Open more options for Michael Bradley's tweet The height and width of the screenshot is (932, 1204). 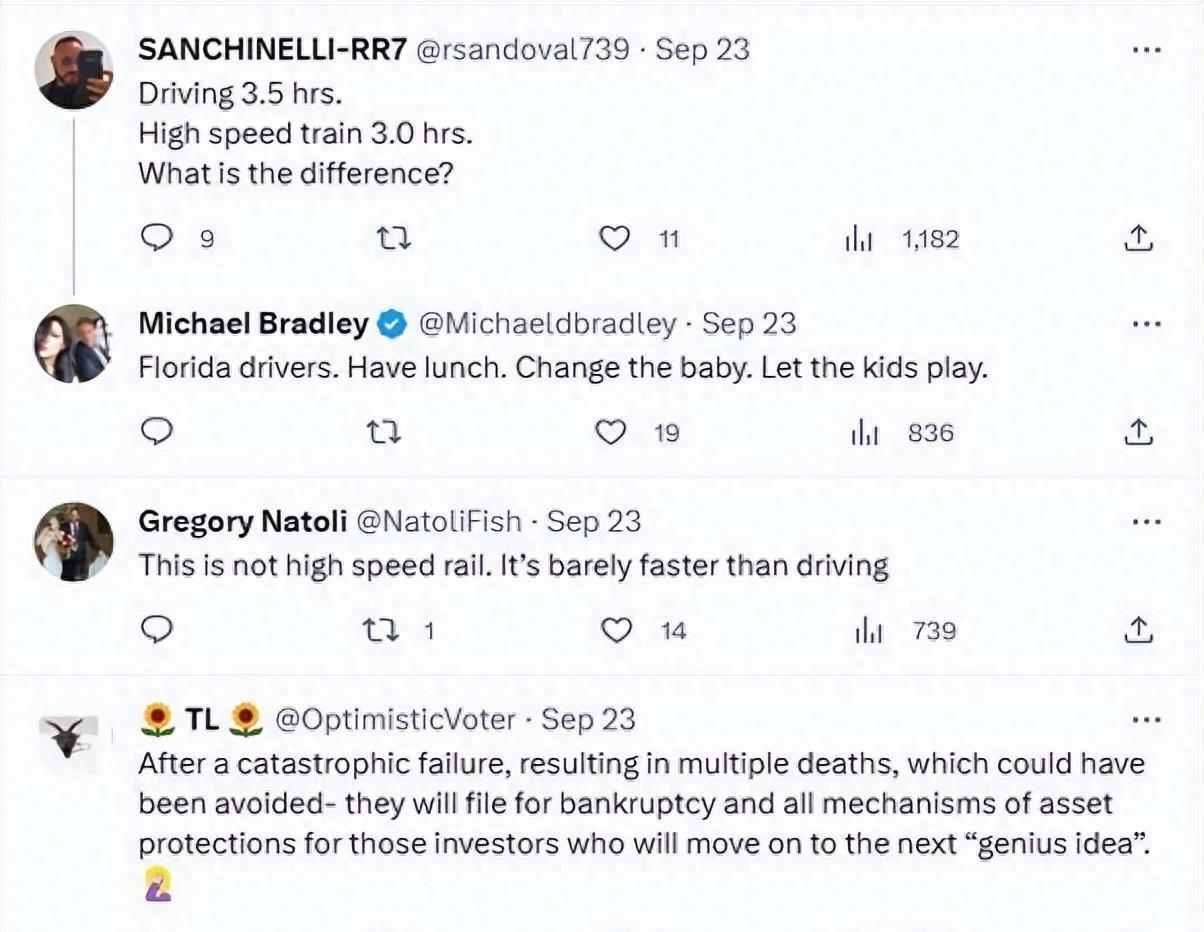pos(1145,324)
